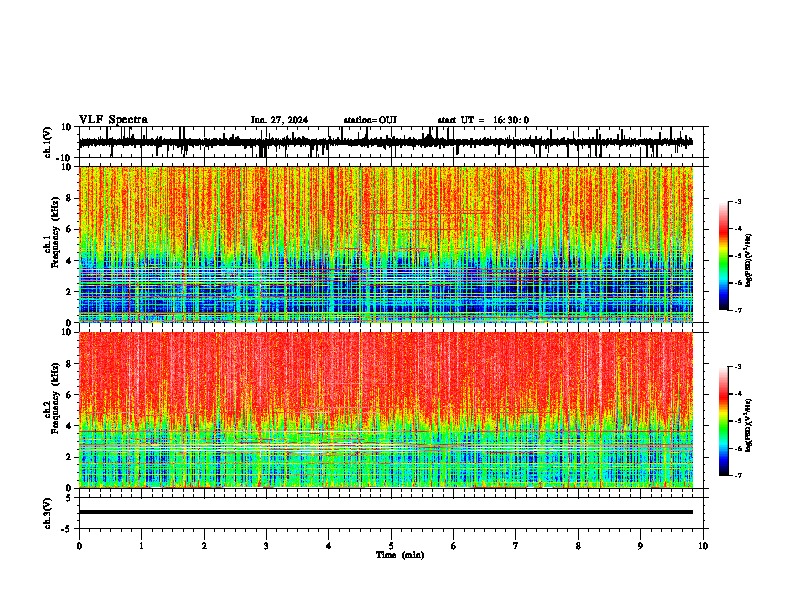Click the start UT = 16:30:0 label
The height and width of the screenshot is (612, 792).
pos(483,120)
